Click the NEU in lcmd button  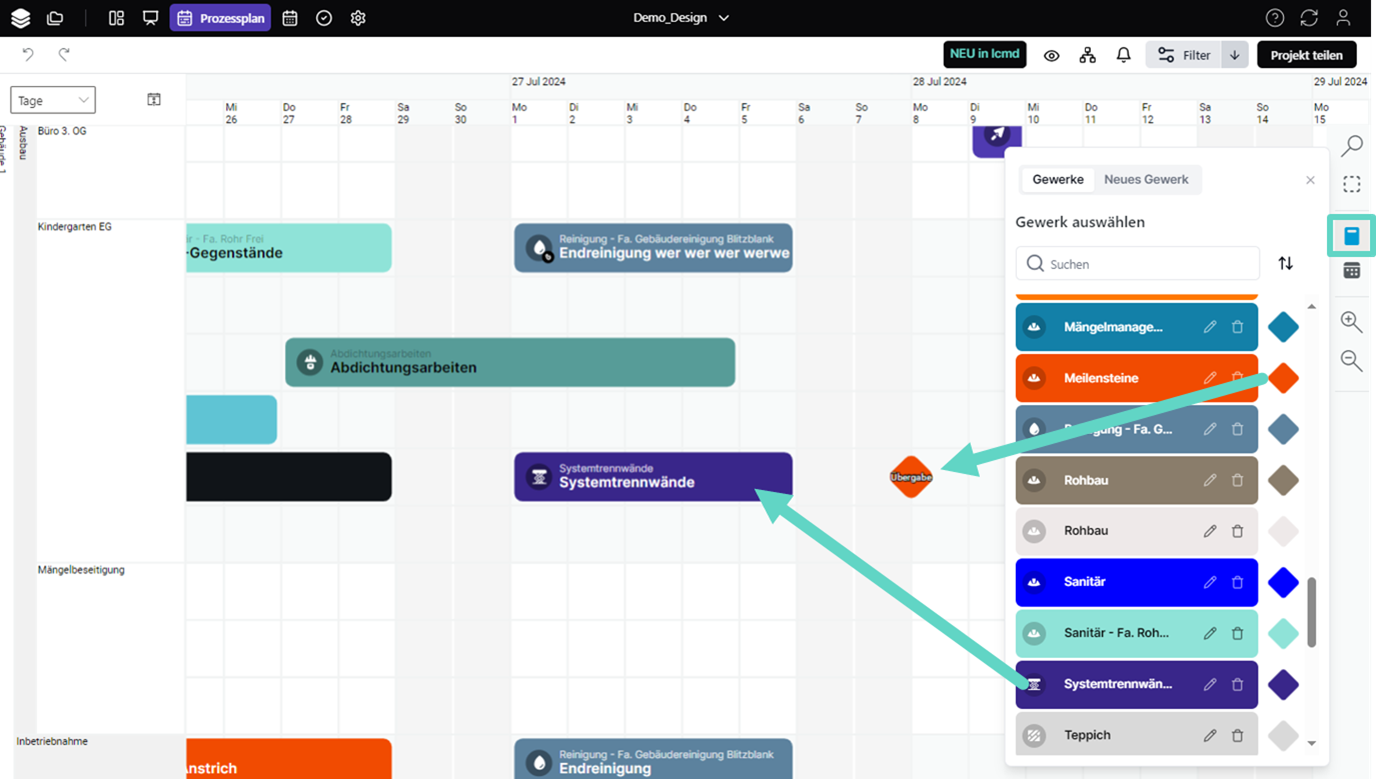pyautogui.click(x=984, y=54)
